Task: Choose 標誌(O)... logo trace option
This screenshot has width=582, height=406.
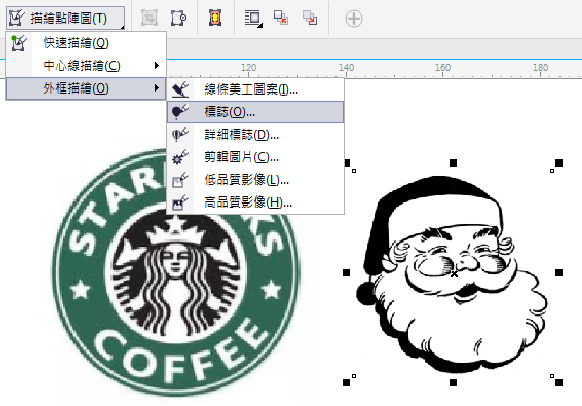Action: pos(255,112)
